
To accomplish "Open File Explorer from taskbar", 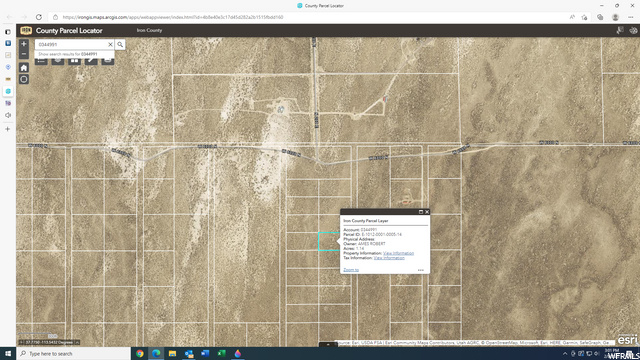I will (x=173, y=353).
